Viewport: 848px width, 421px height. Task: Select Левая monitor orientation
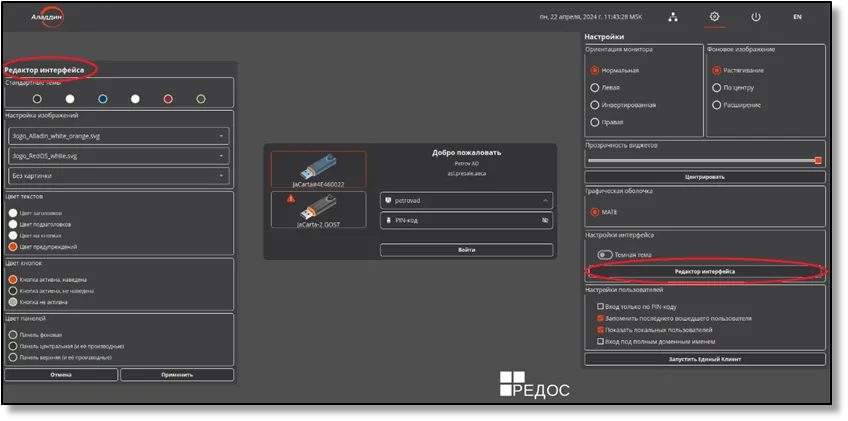(x=595, y=88)
